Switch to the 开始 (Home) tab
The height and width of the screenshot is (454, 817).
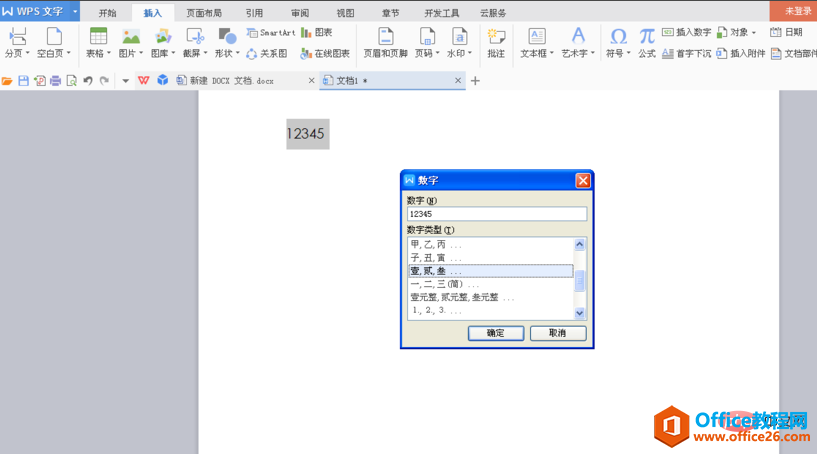(107, 13)
